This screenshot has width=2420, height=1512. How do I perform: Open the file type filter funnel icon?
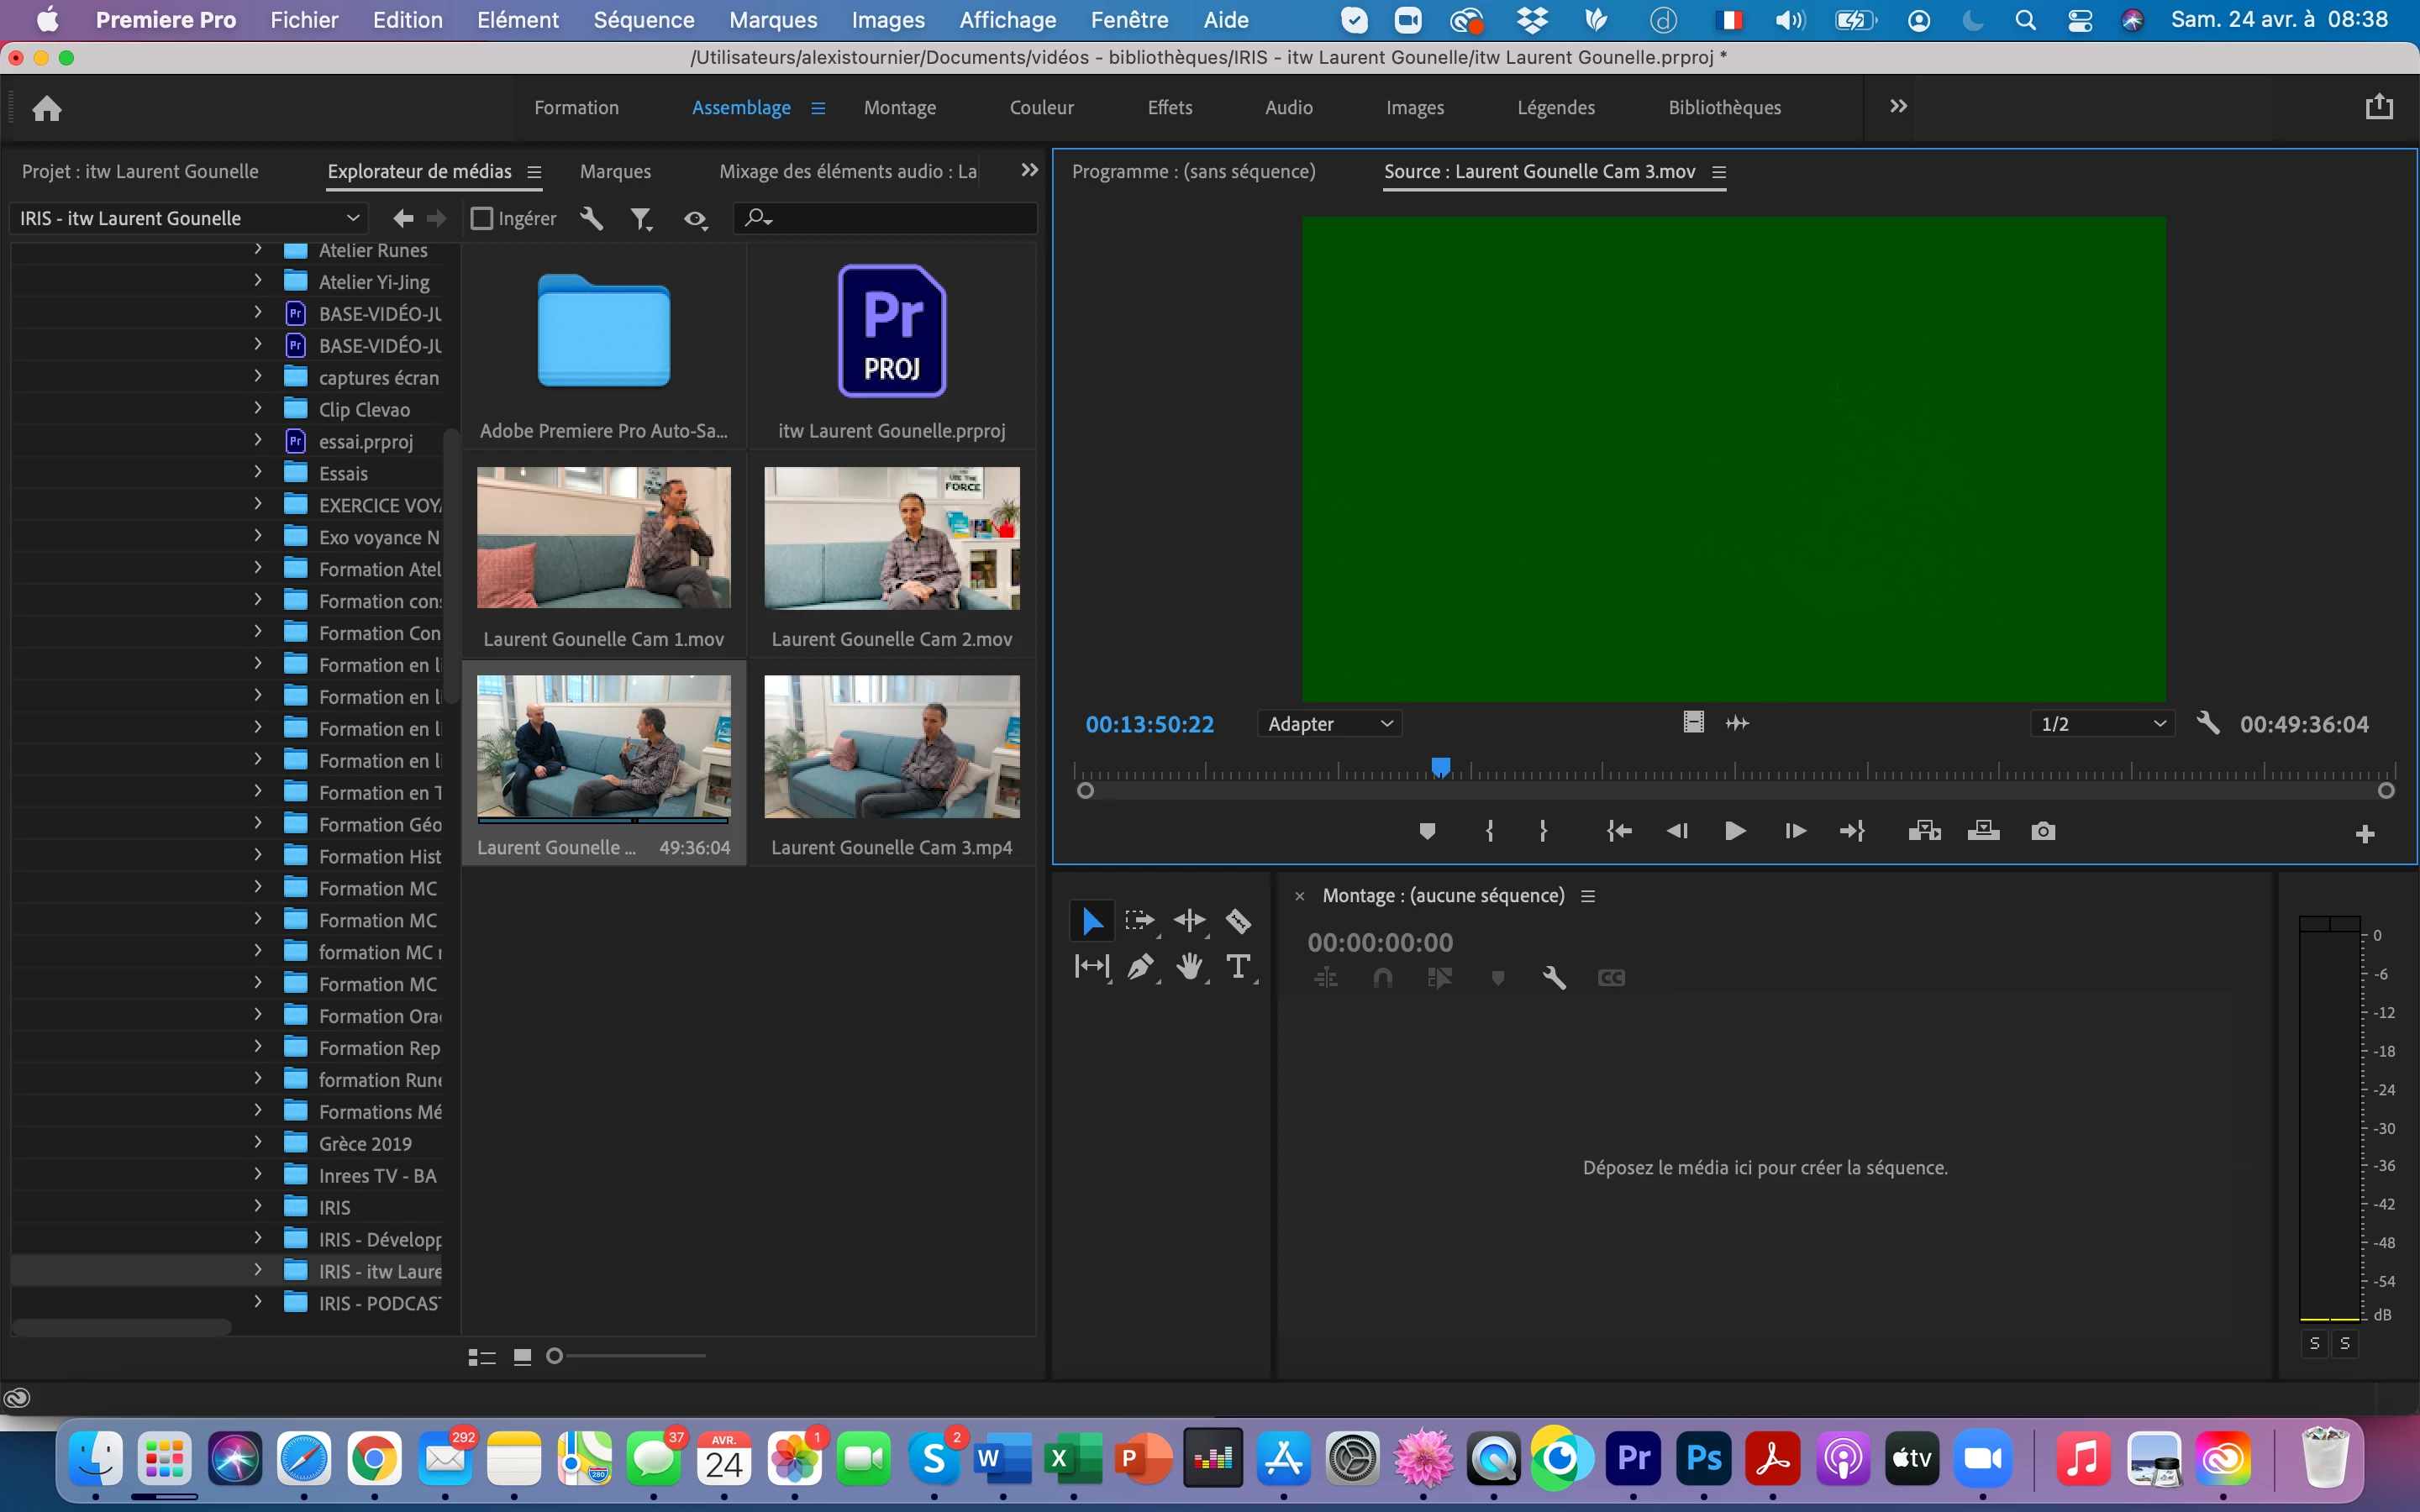641,219
